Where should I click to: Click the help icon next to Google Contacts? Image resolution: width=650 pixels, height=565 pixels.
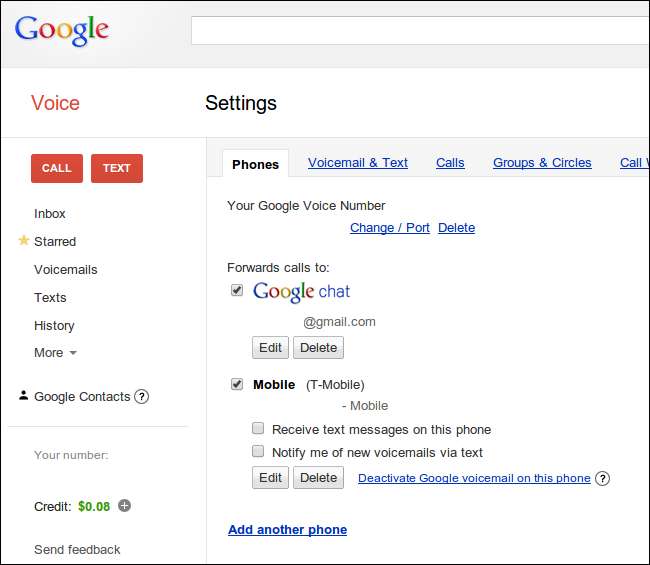(x=142, y=397)
